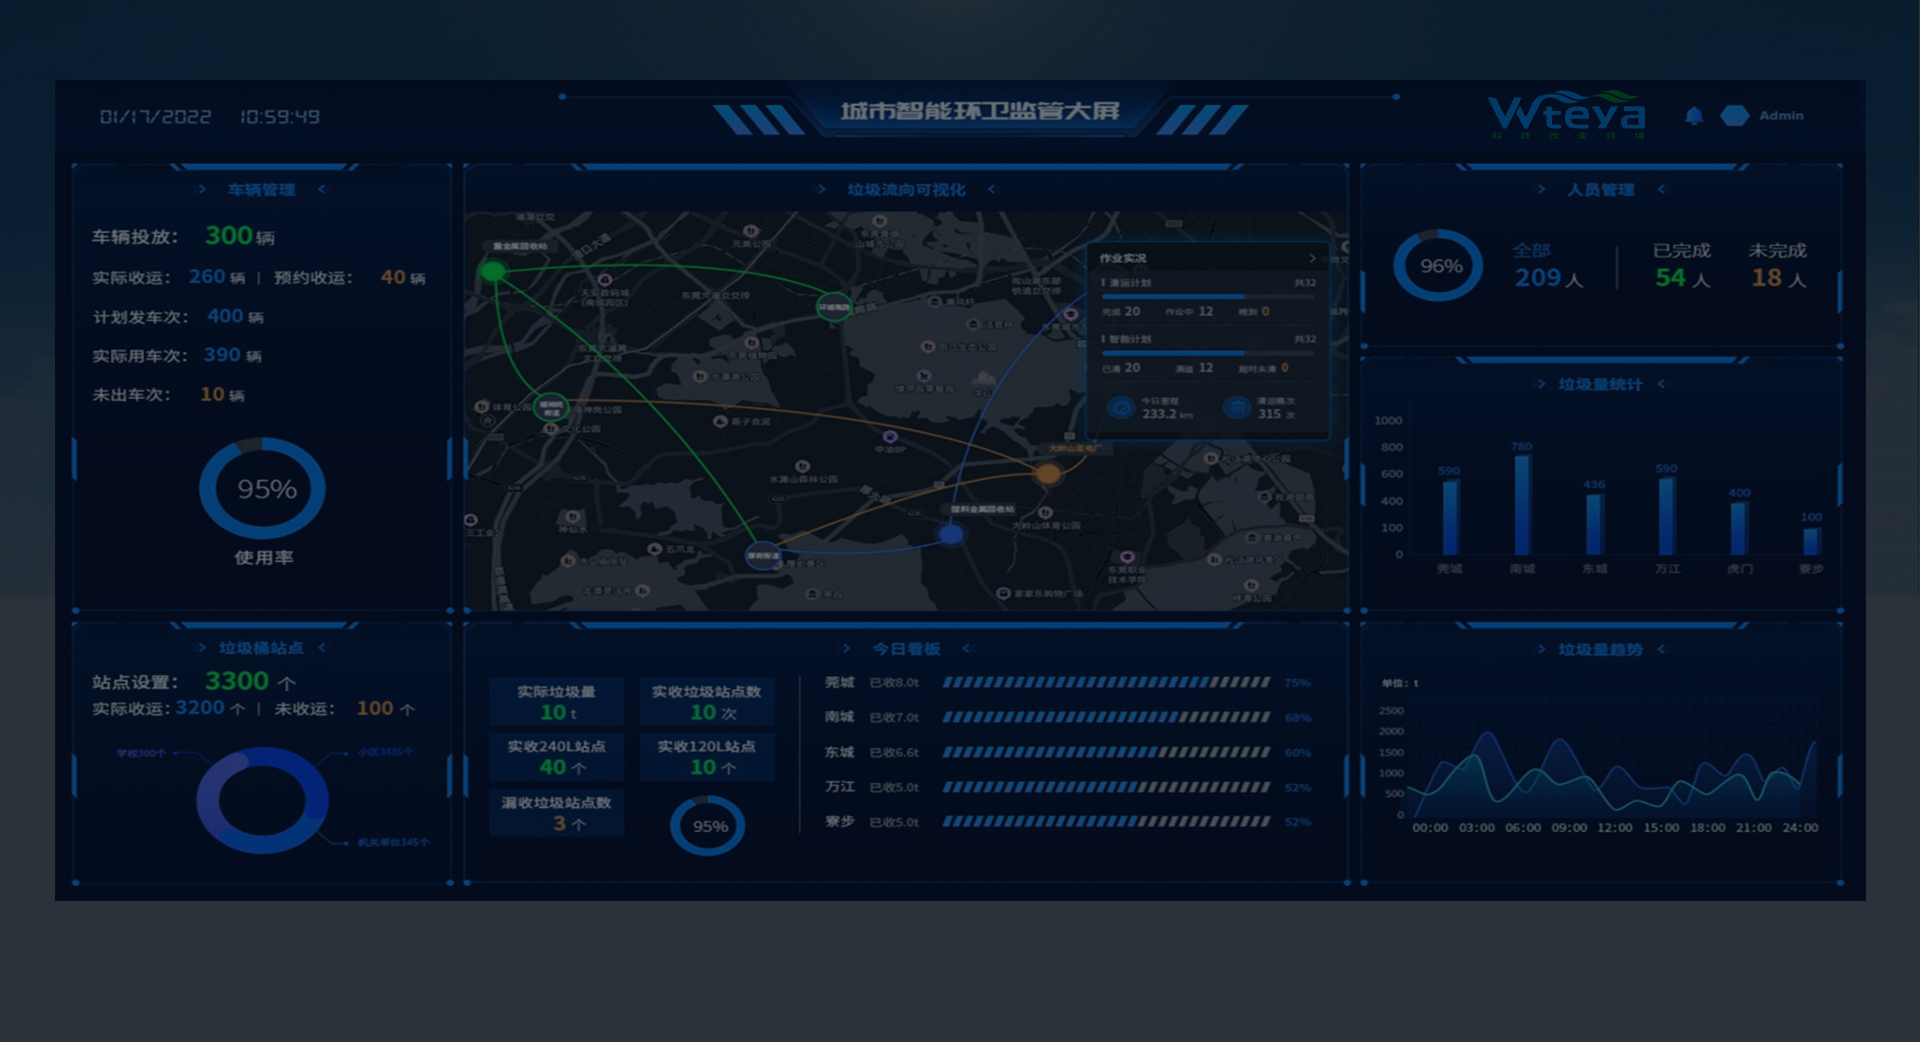Click the green node at top-left of map
Screen dimensions: 1920x1042
click(493, 271)
